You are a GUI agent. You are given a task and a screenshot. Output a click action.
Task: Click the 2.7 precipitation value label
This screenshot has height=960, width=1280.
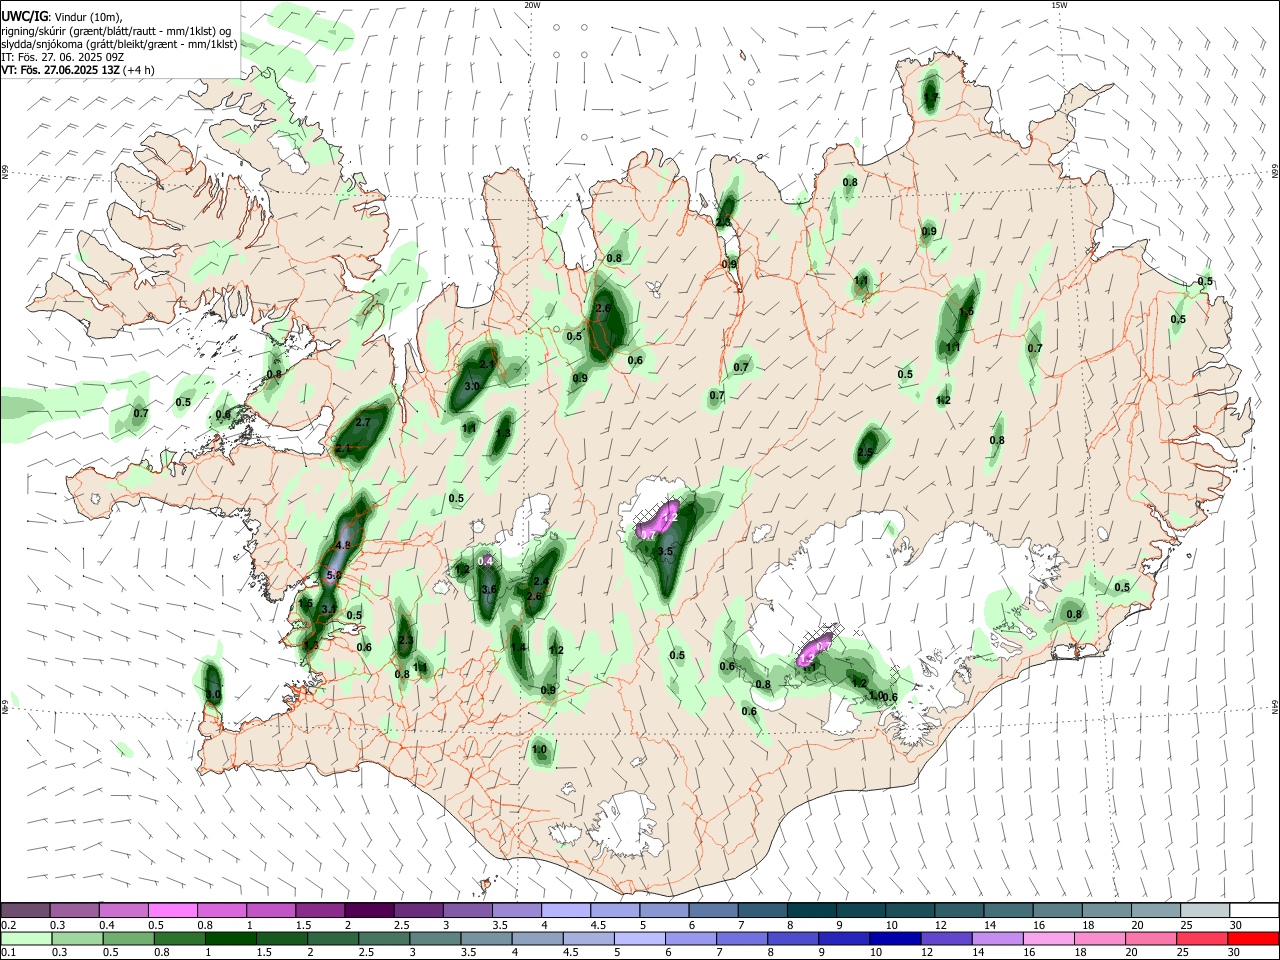click(363, 423)
